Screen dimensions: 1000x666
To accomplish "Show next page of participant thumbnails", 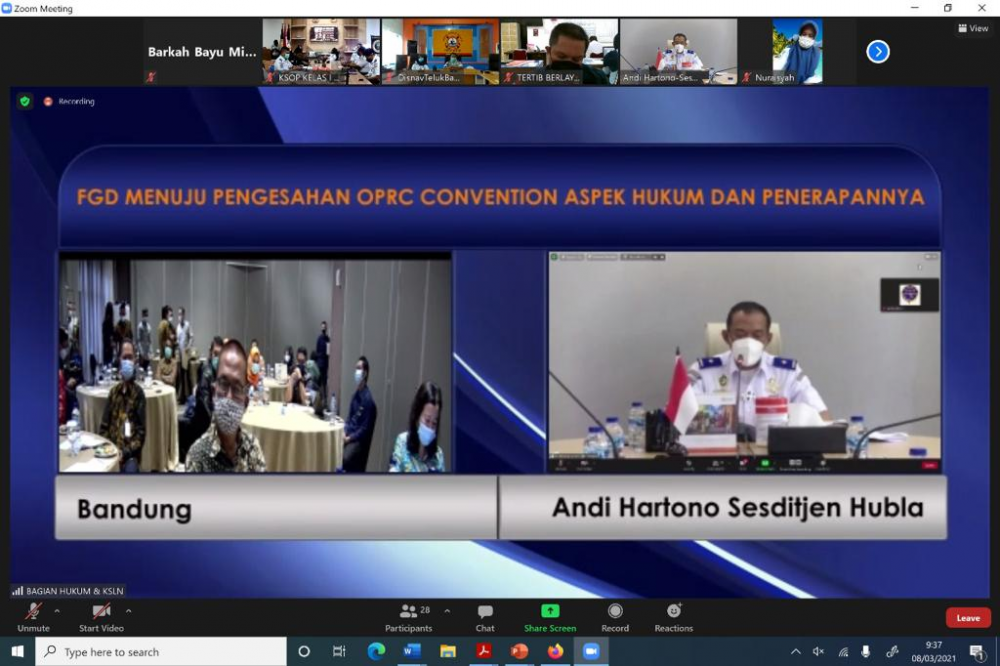I will 878,52.
